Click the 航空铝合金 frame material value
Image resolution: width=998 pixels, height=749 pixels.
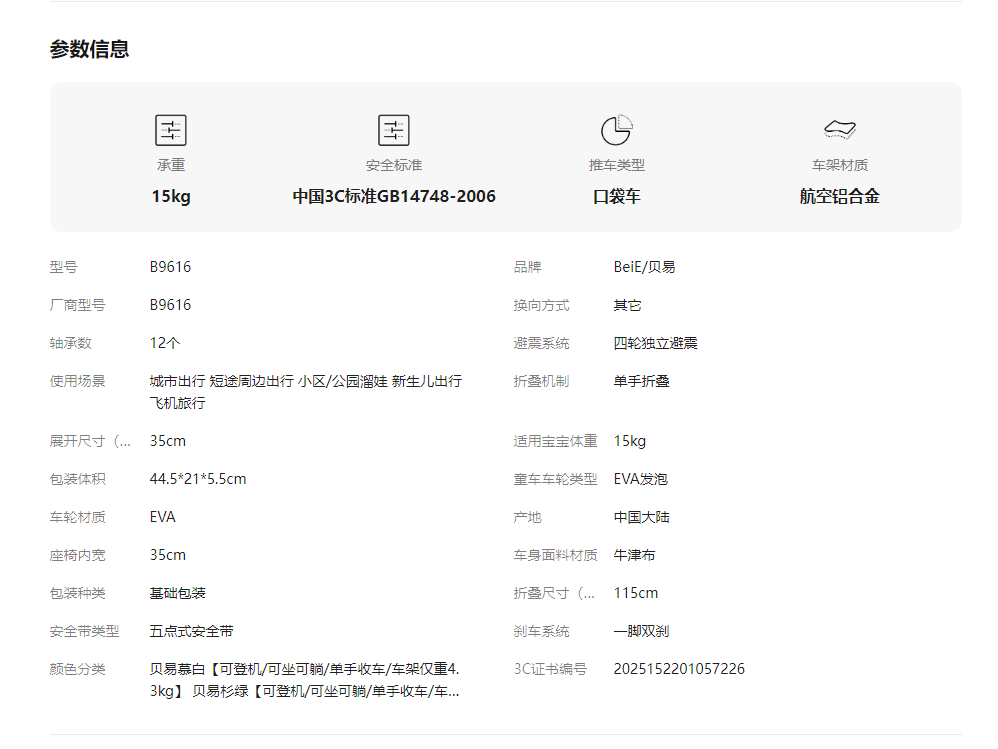point(839,196)
